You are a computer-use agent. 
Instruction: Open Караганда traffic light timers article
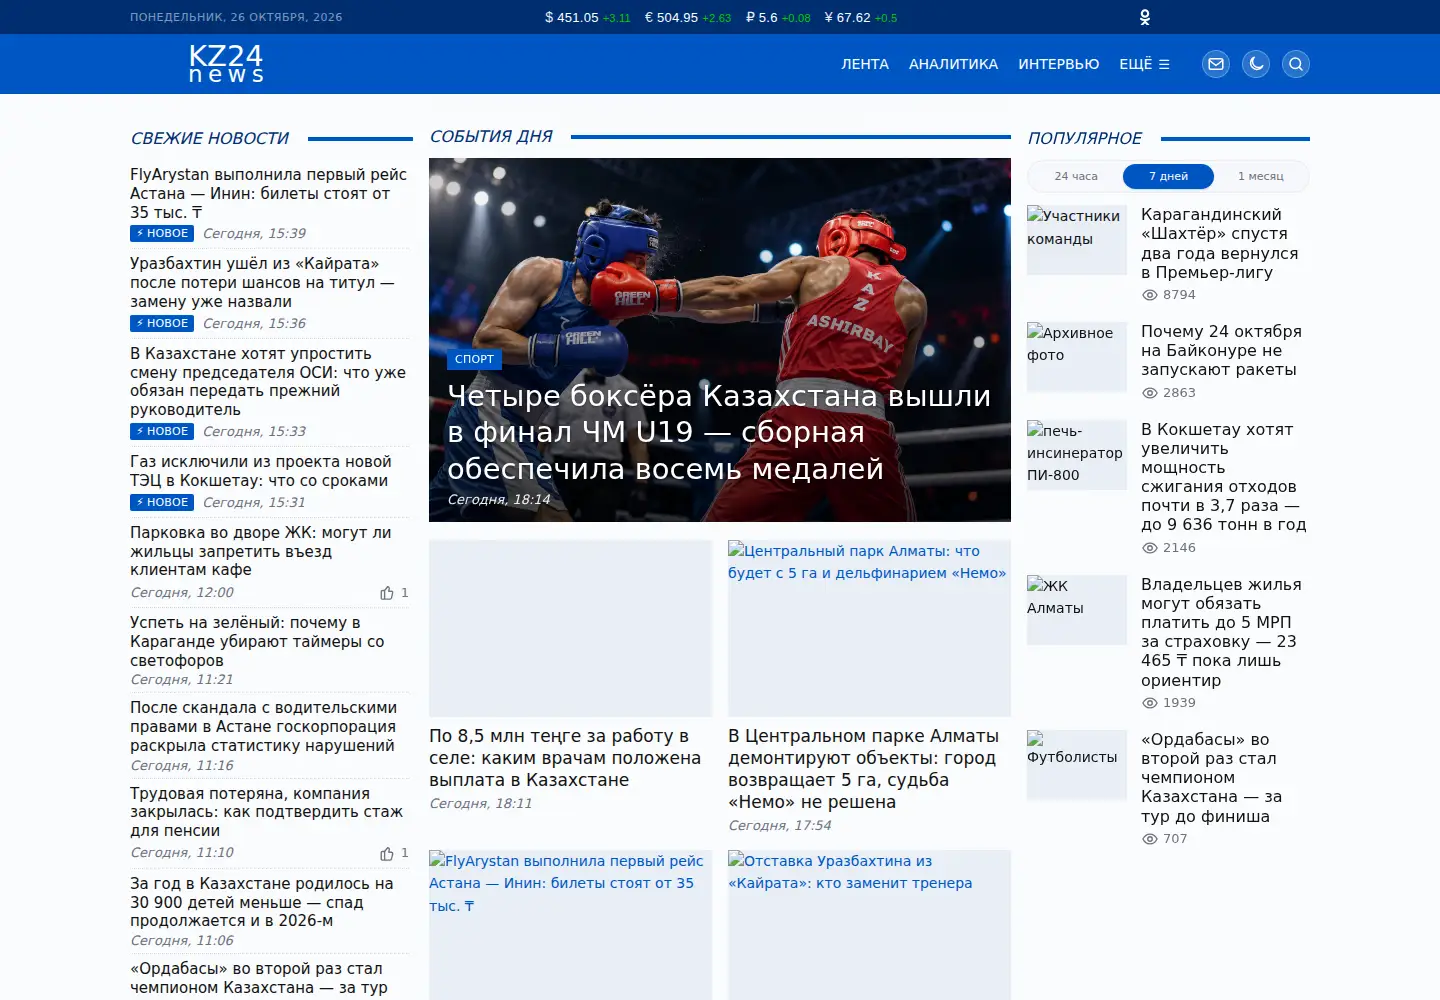tap(257, 641)
